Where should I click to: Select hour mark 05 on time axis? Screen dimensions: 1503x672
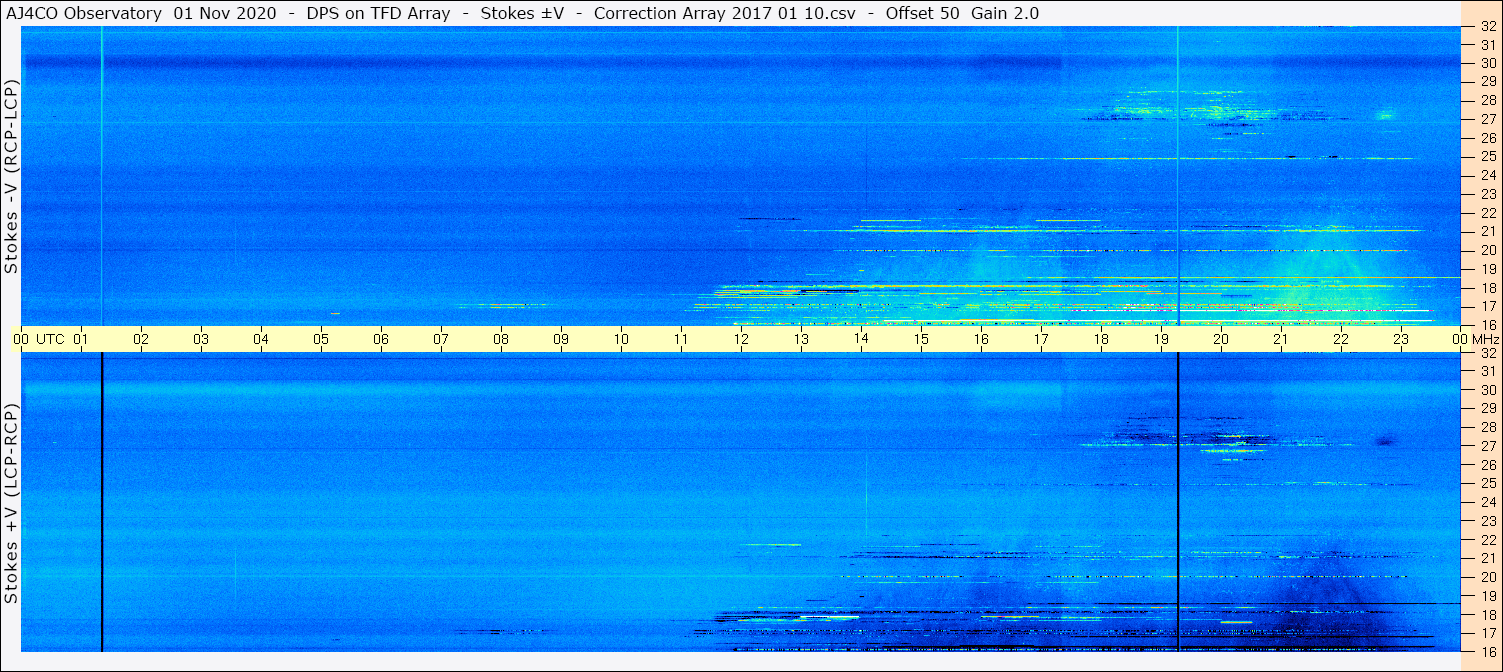pyautogui.click(x=321, y=339)
